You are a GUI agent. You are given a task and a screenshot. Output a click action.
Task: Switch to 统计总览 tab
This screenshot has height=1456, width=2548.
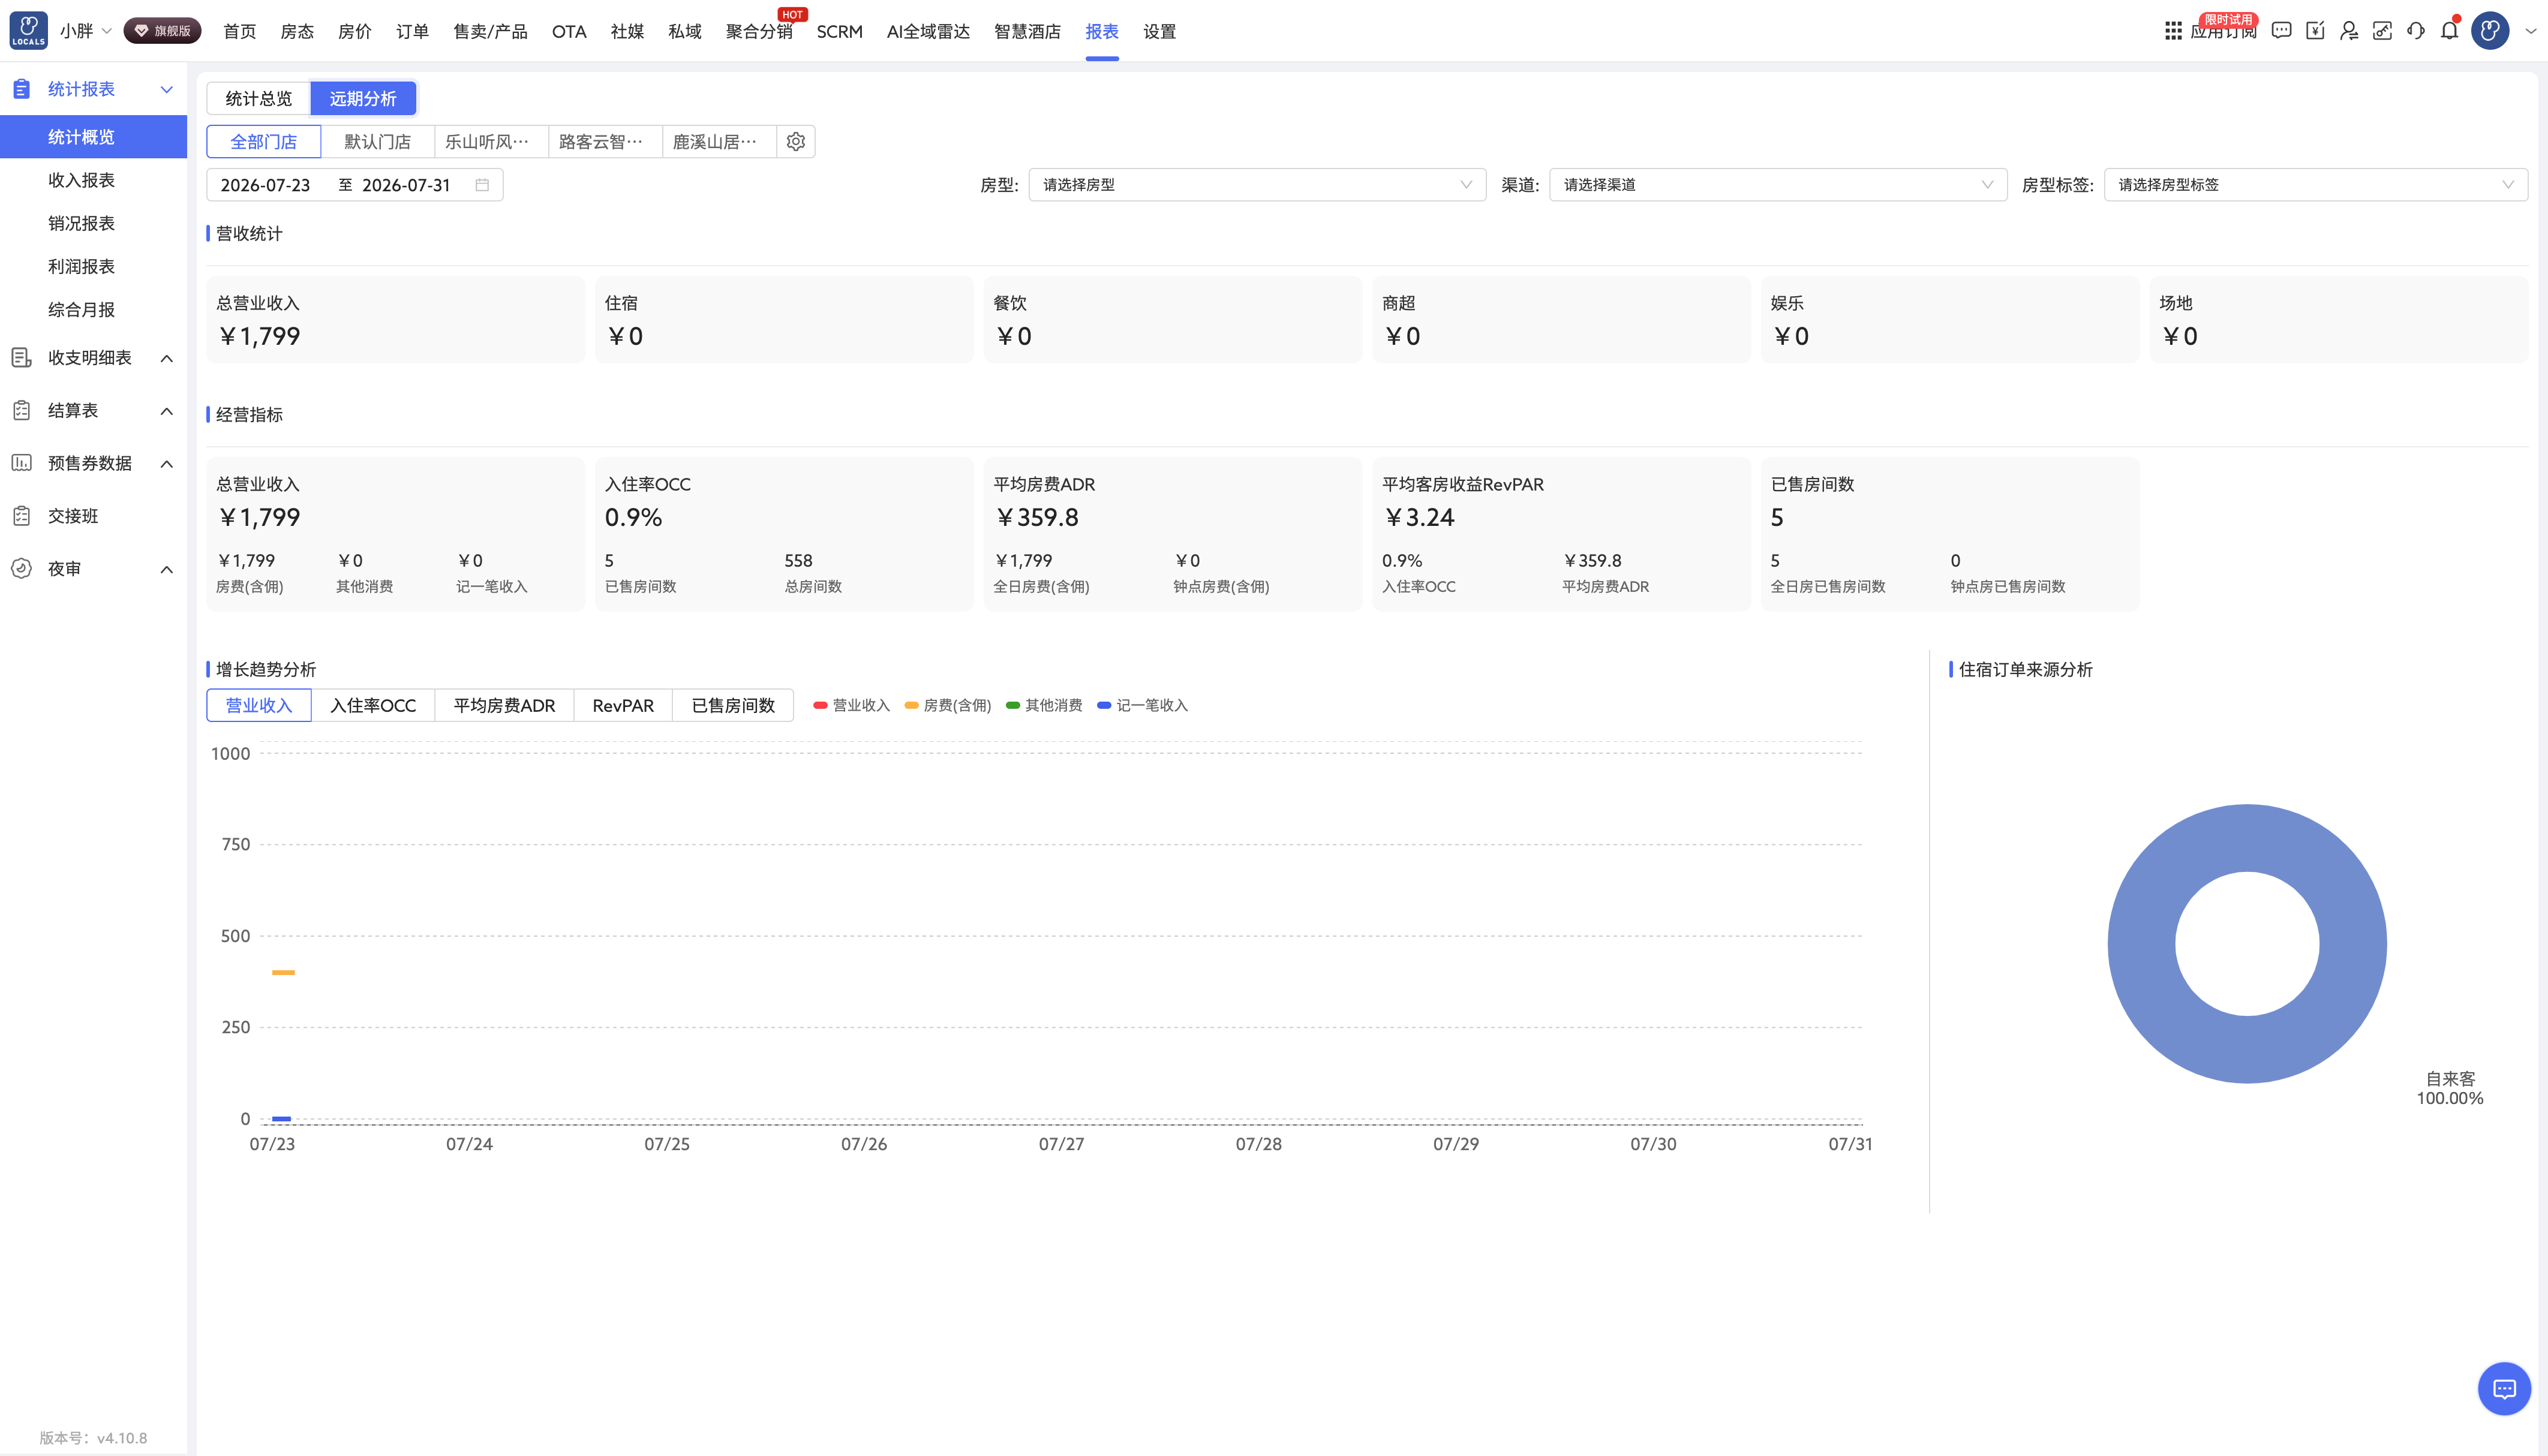259,98
